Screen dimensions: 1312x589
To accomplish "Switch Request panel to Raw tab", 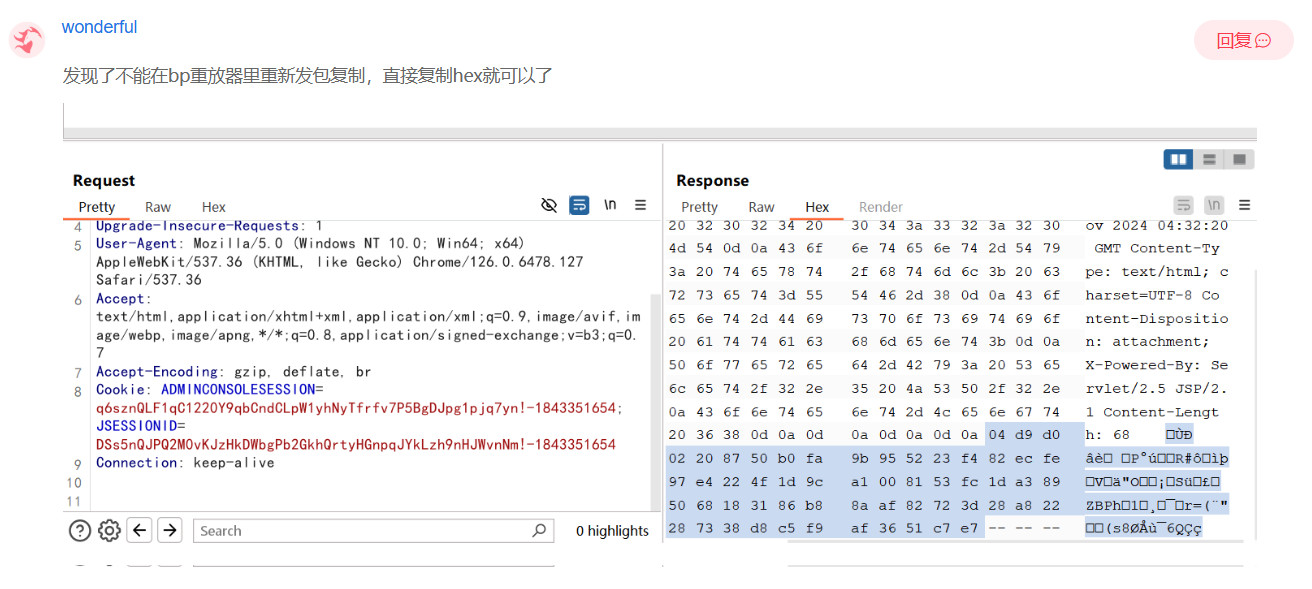I will 158,207.
